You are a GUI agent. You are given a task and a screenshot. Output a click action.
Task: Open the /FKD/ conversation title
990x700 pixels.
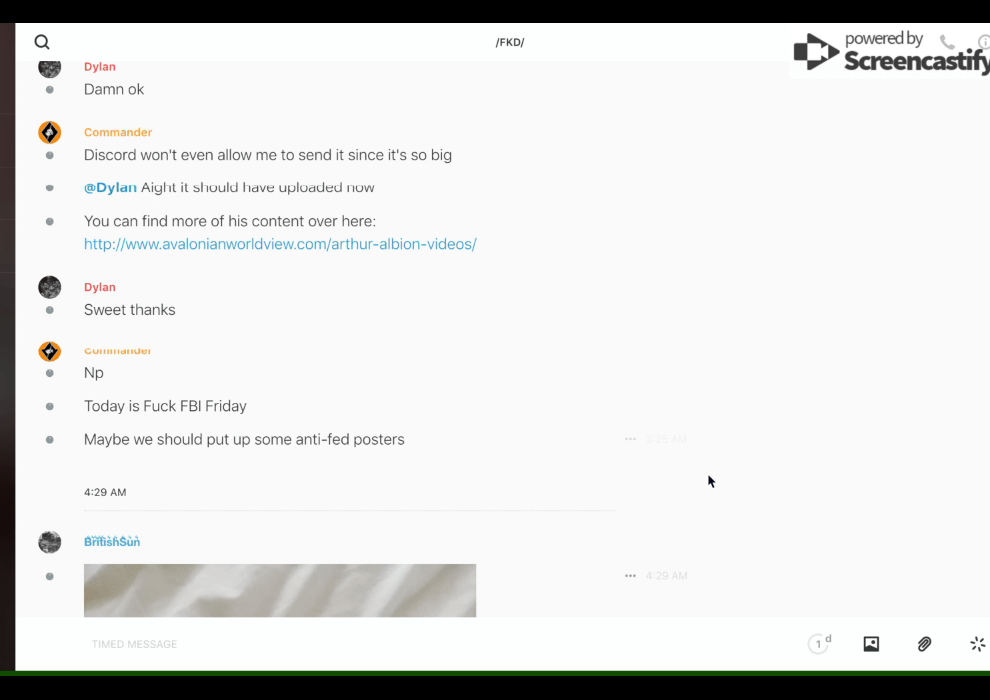pos(510,42)
